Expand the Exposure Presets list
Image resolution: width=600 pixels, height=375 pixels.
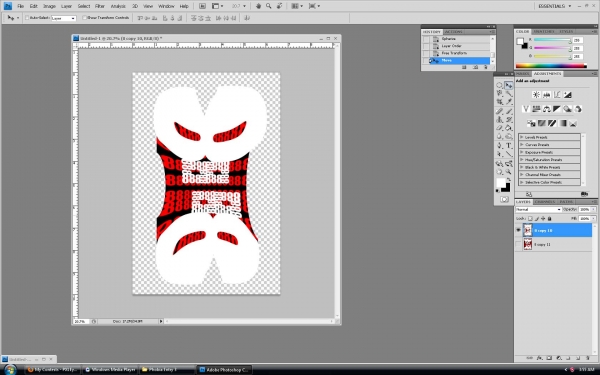click(x=522, y=152)
